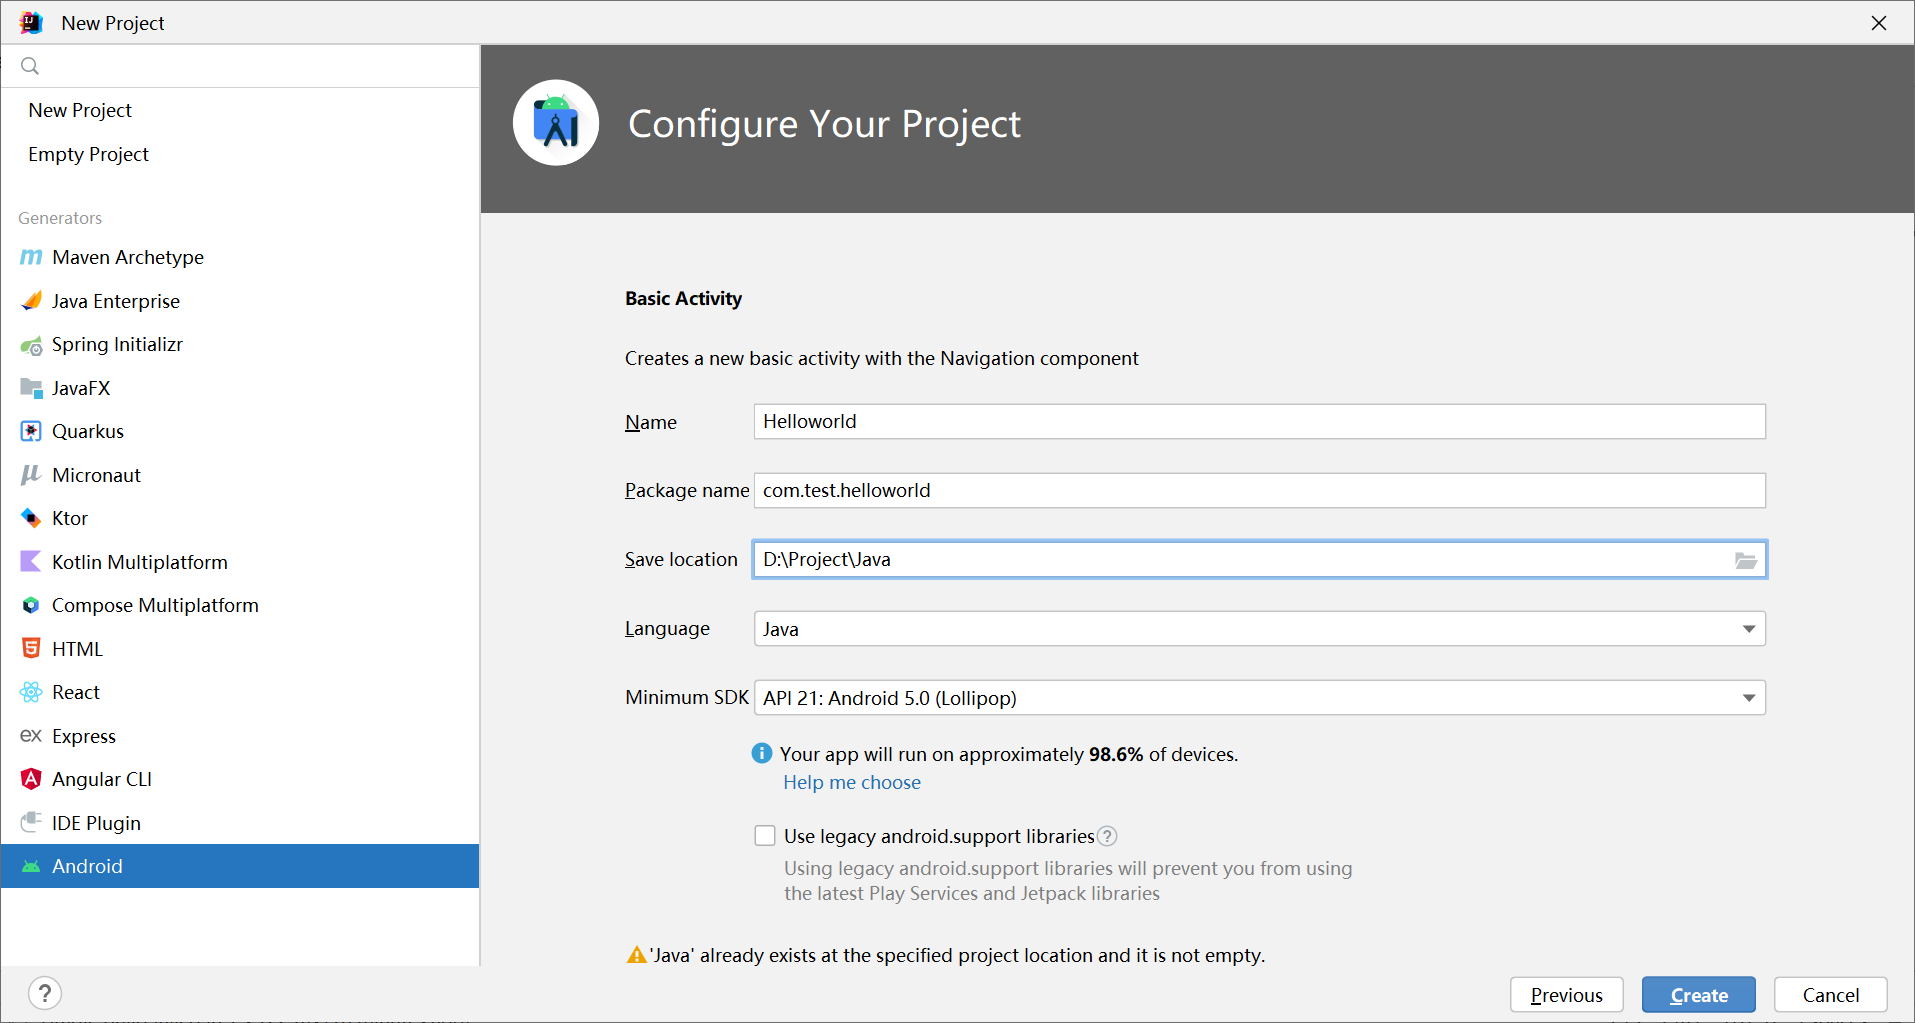Choose the Android generator
This screenshot has height=1023, width=1915.
tap(240, 866)
